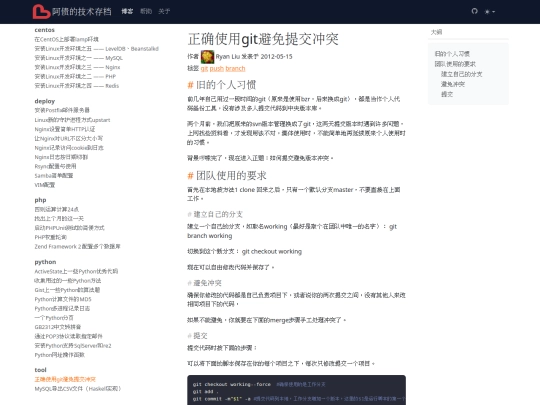This screenshot has width=540, height=405.
Task: Open the theme switcher sun dropdown
Action: (490, 12)
